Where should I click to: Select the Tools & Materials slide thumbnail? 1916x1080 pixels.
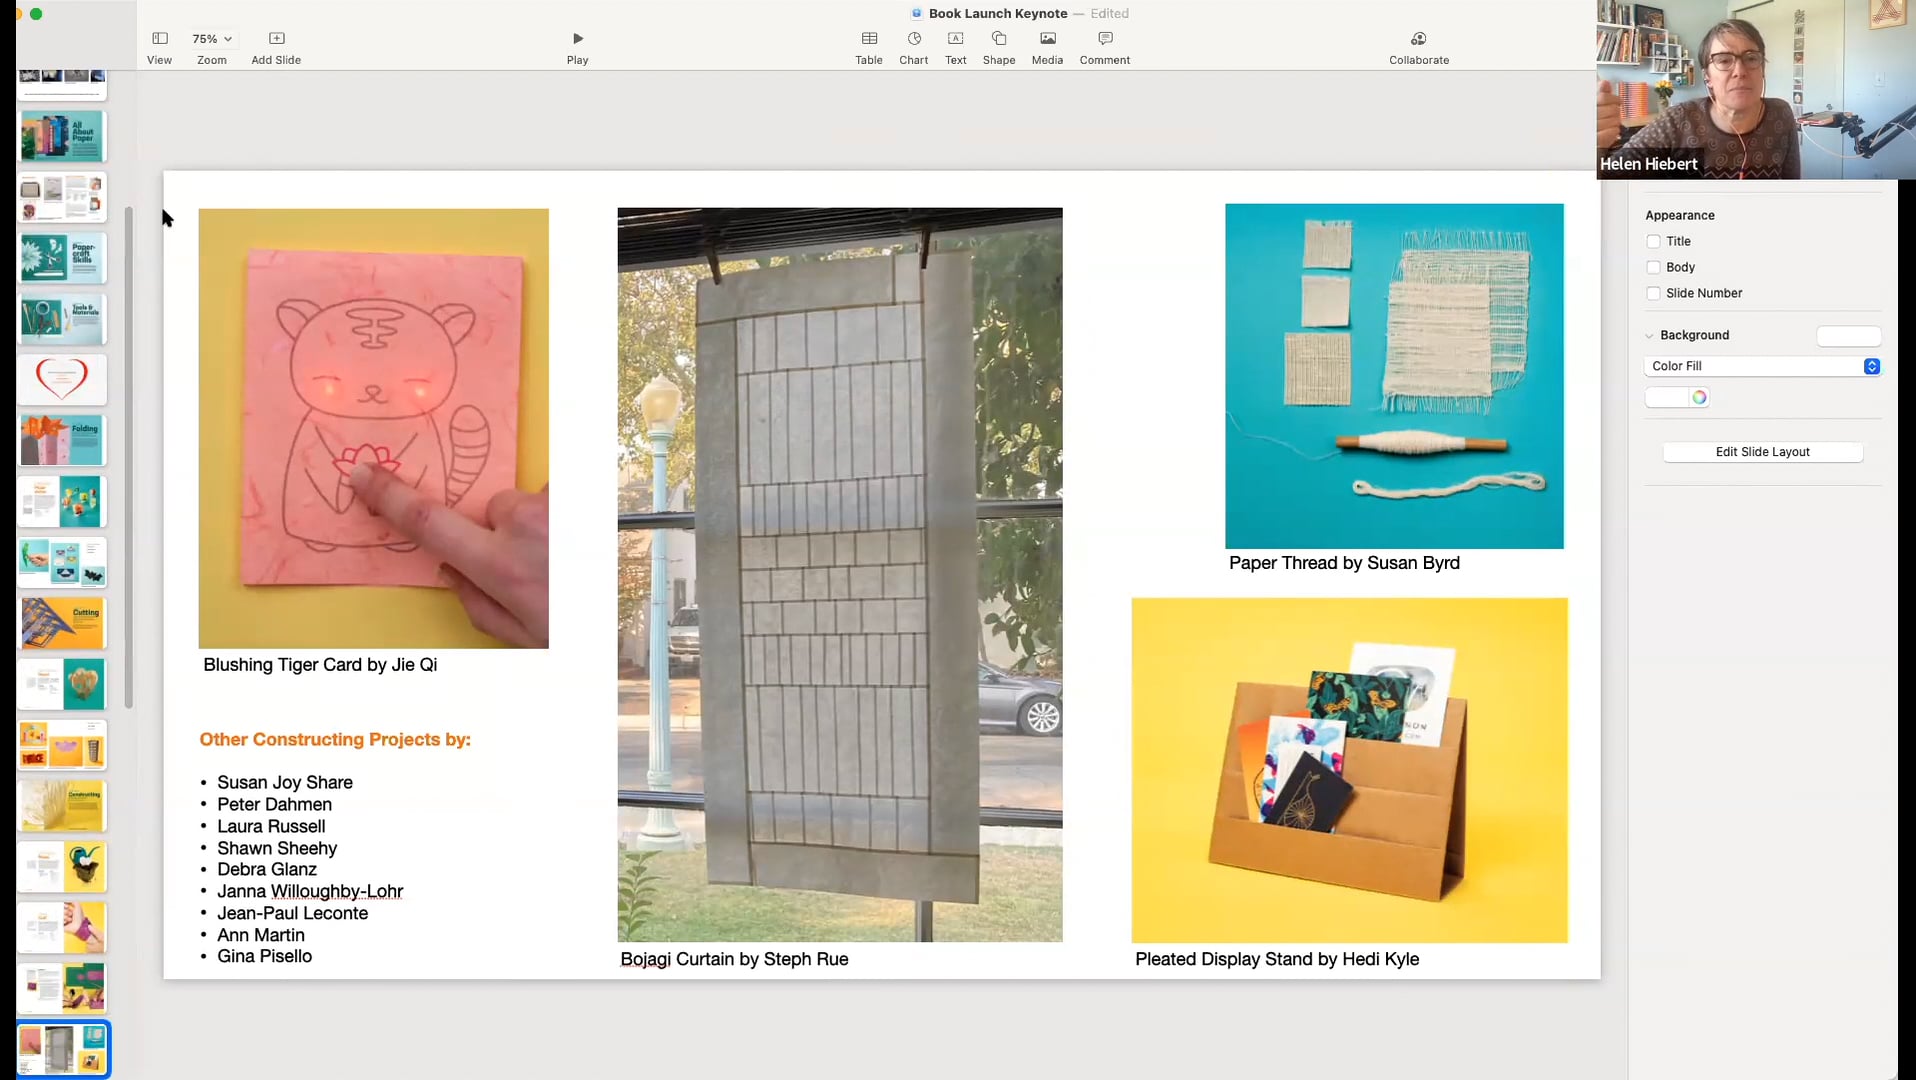click(62, 319)
